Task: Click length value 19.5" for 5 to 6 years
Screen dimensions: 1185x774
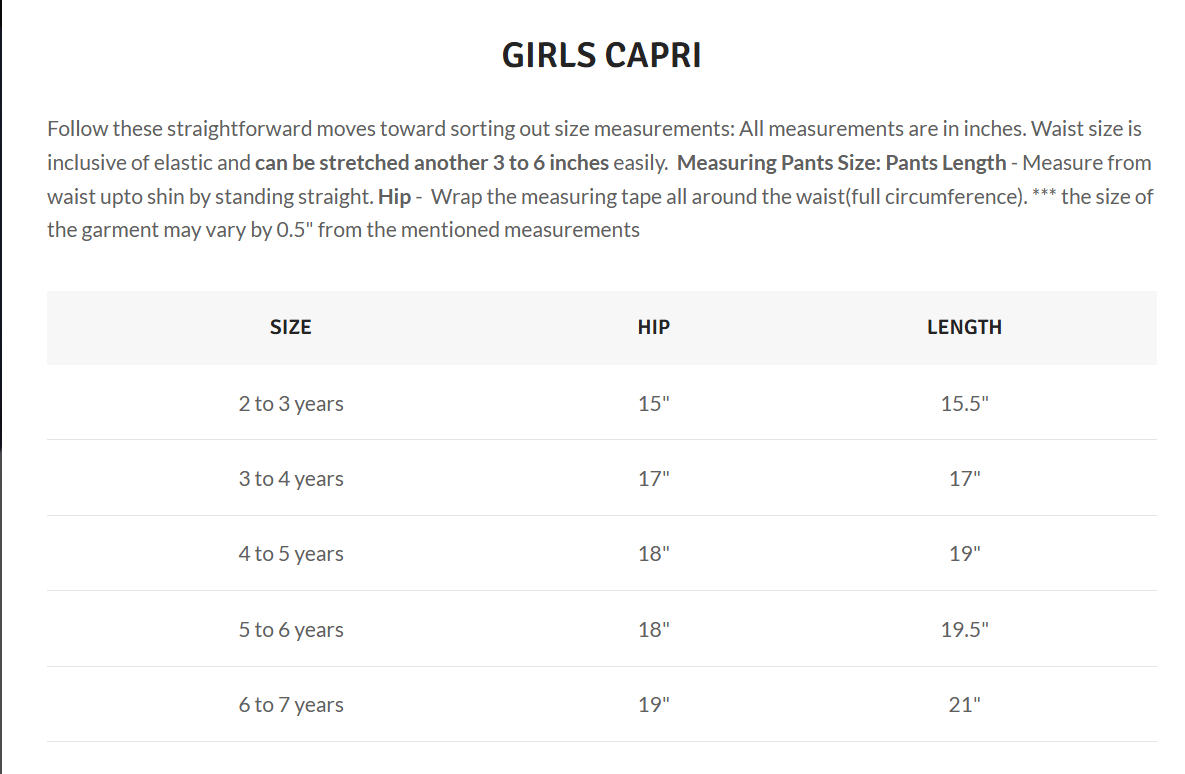Action: (964, 630)
